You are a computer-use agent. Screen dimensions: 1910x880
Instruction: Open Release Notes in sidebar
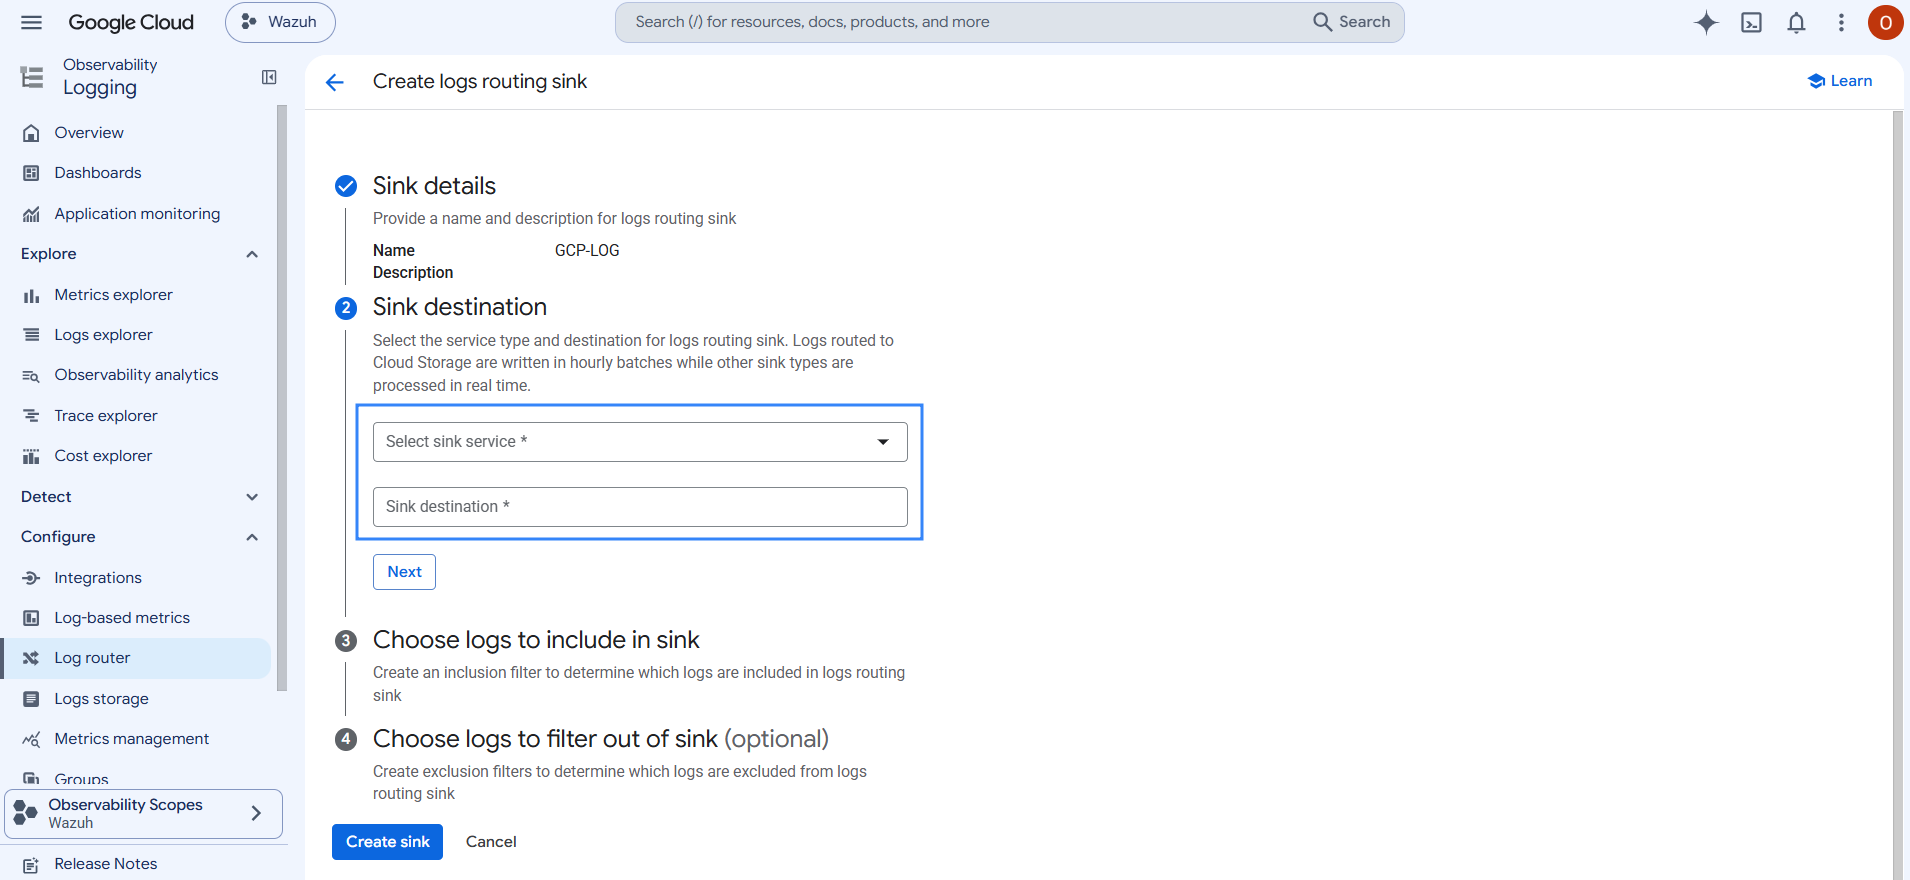[x=105, y=864]
